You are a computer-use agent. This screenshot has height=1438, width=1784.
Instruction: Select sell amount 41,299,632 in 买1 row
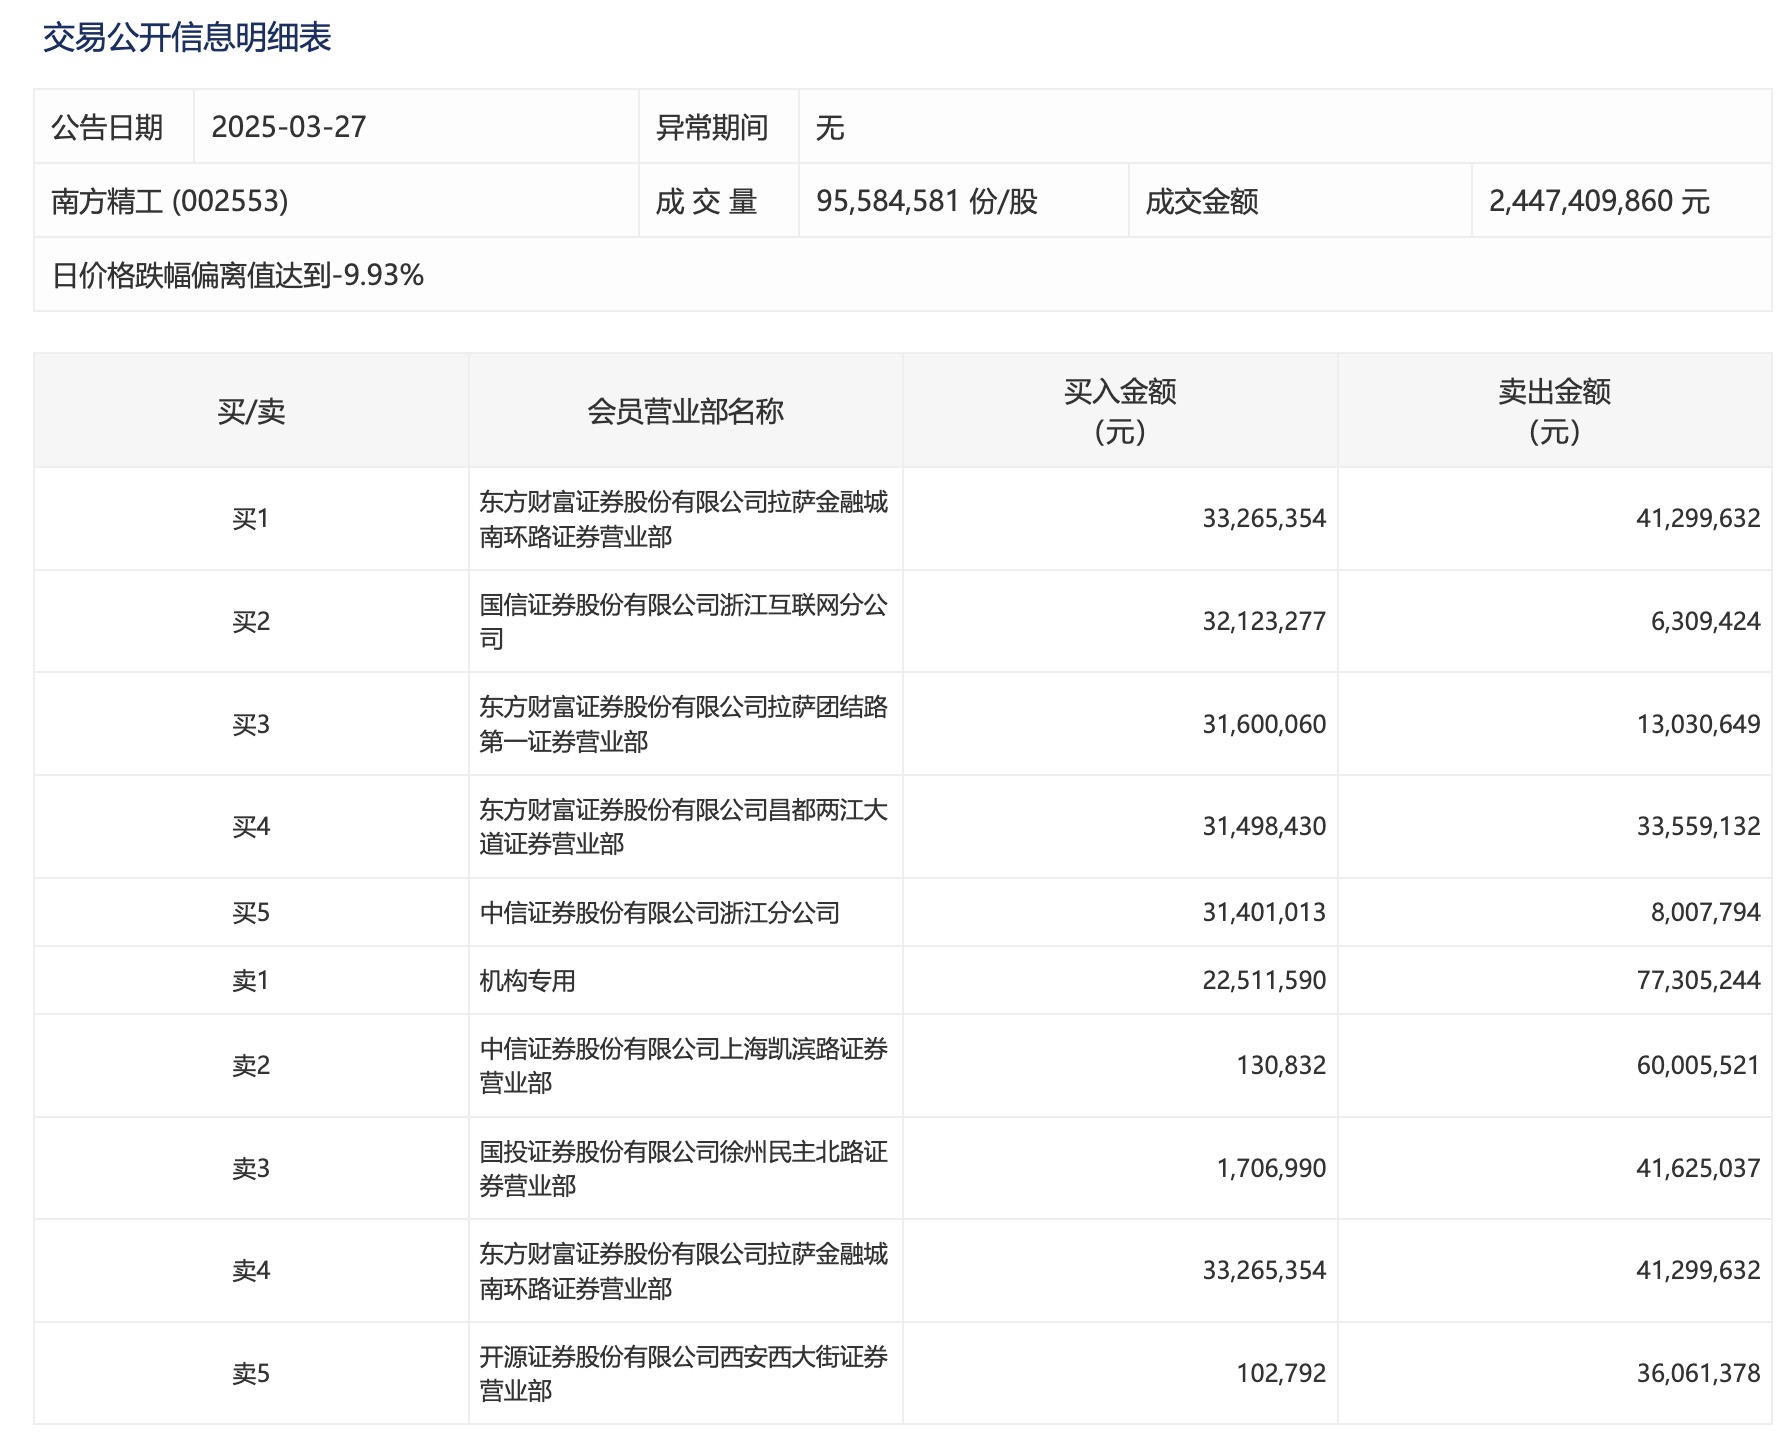(1698, 518)
